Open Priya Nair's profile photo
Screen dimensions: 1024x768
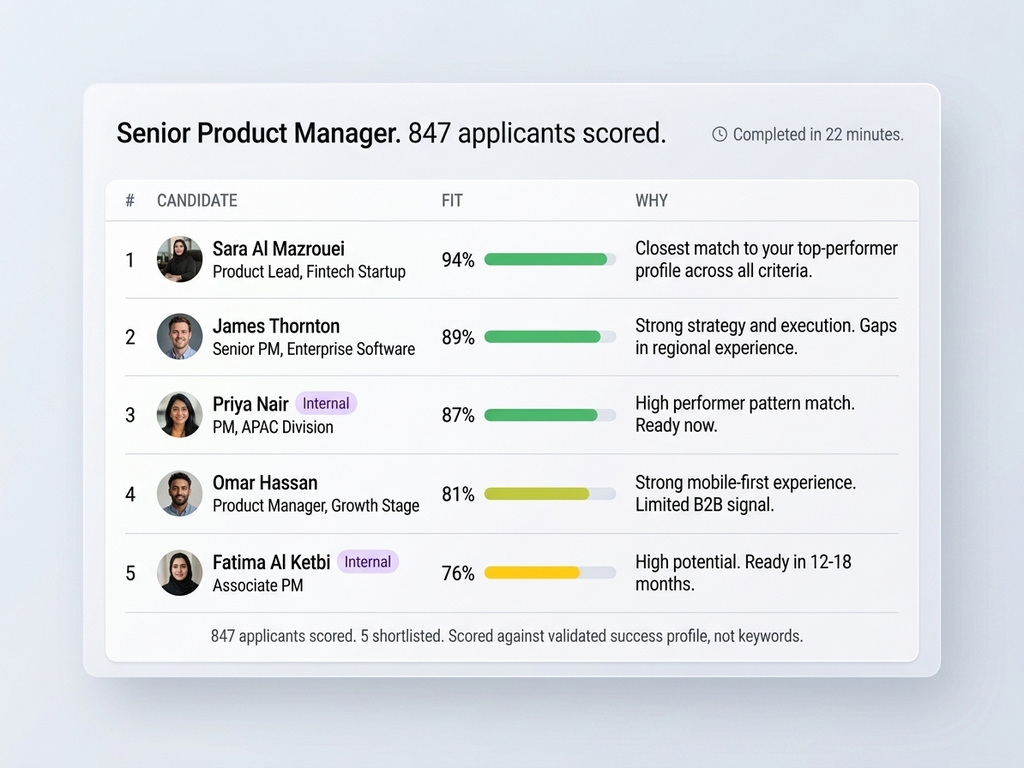click(180, 415)
